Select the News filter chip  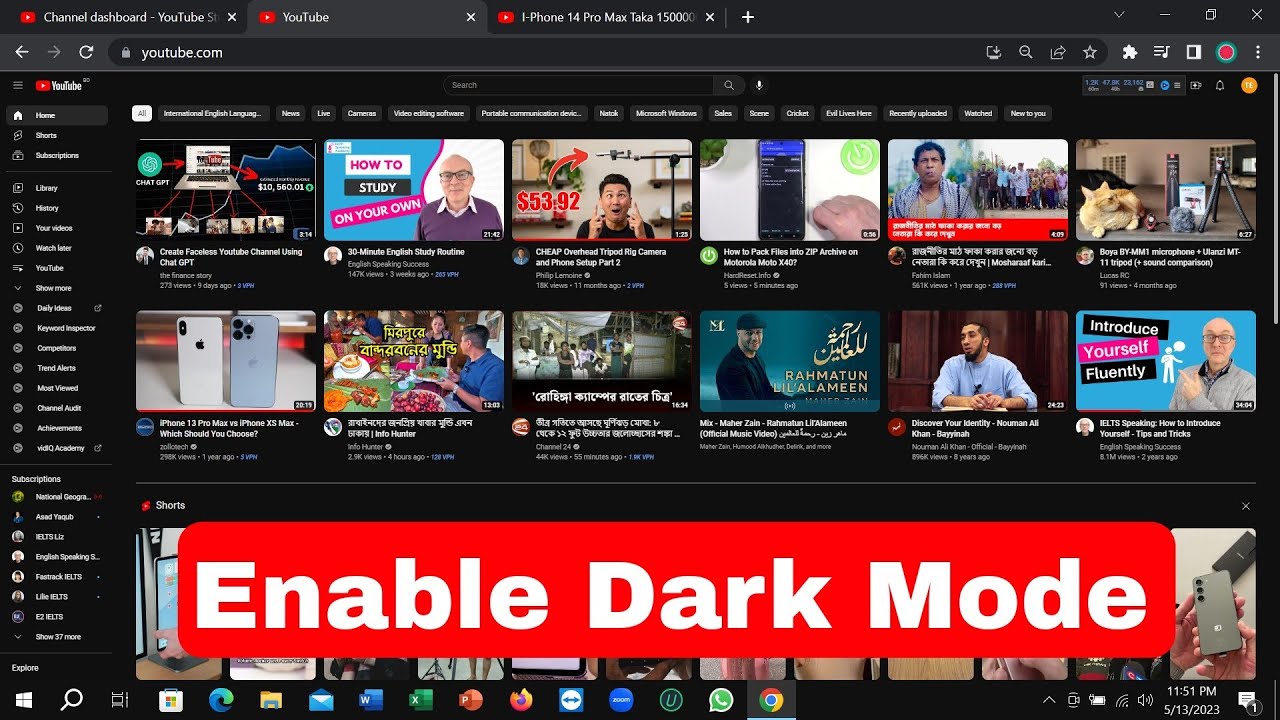point(291,113)
